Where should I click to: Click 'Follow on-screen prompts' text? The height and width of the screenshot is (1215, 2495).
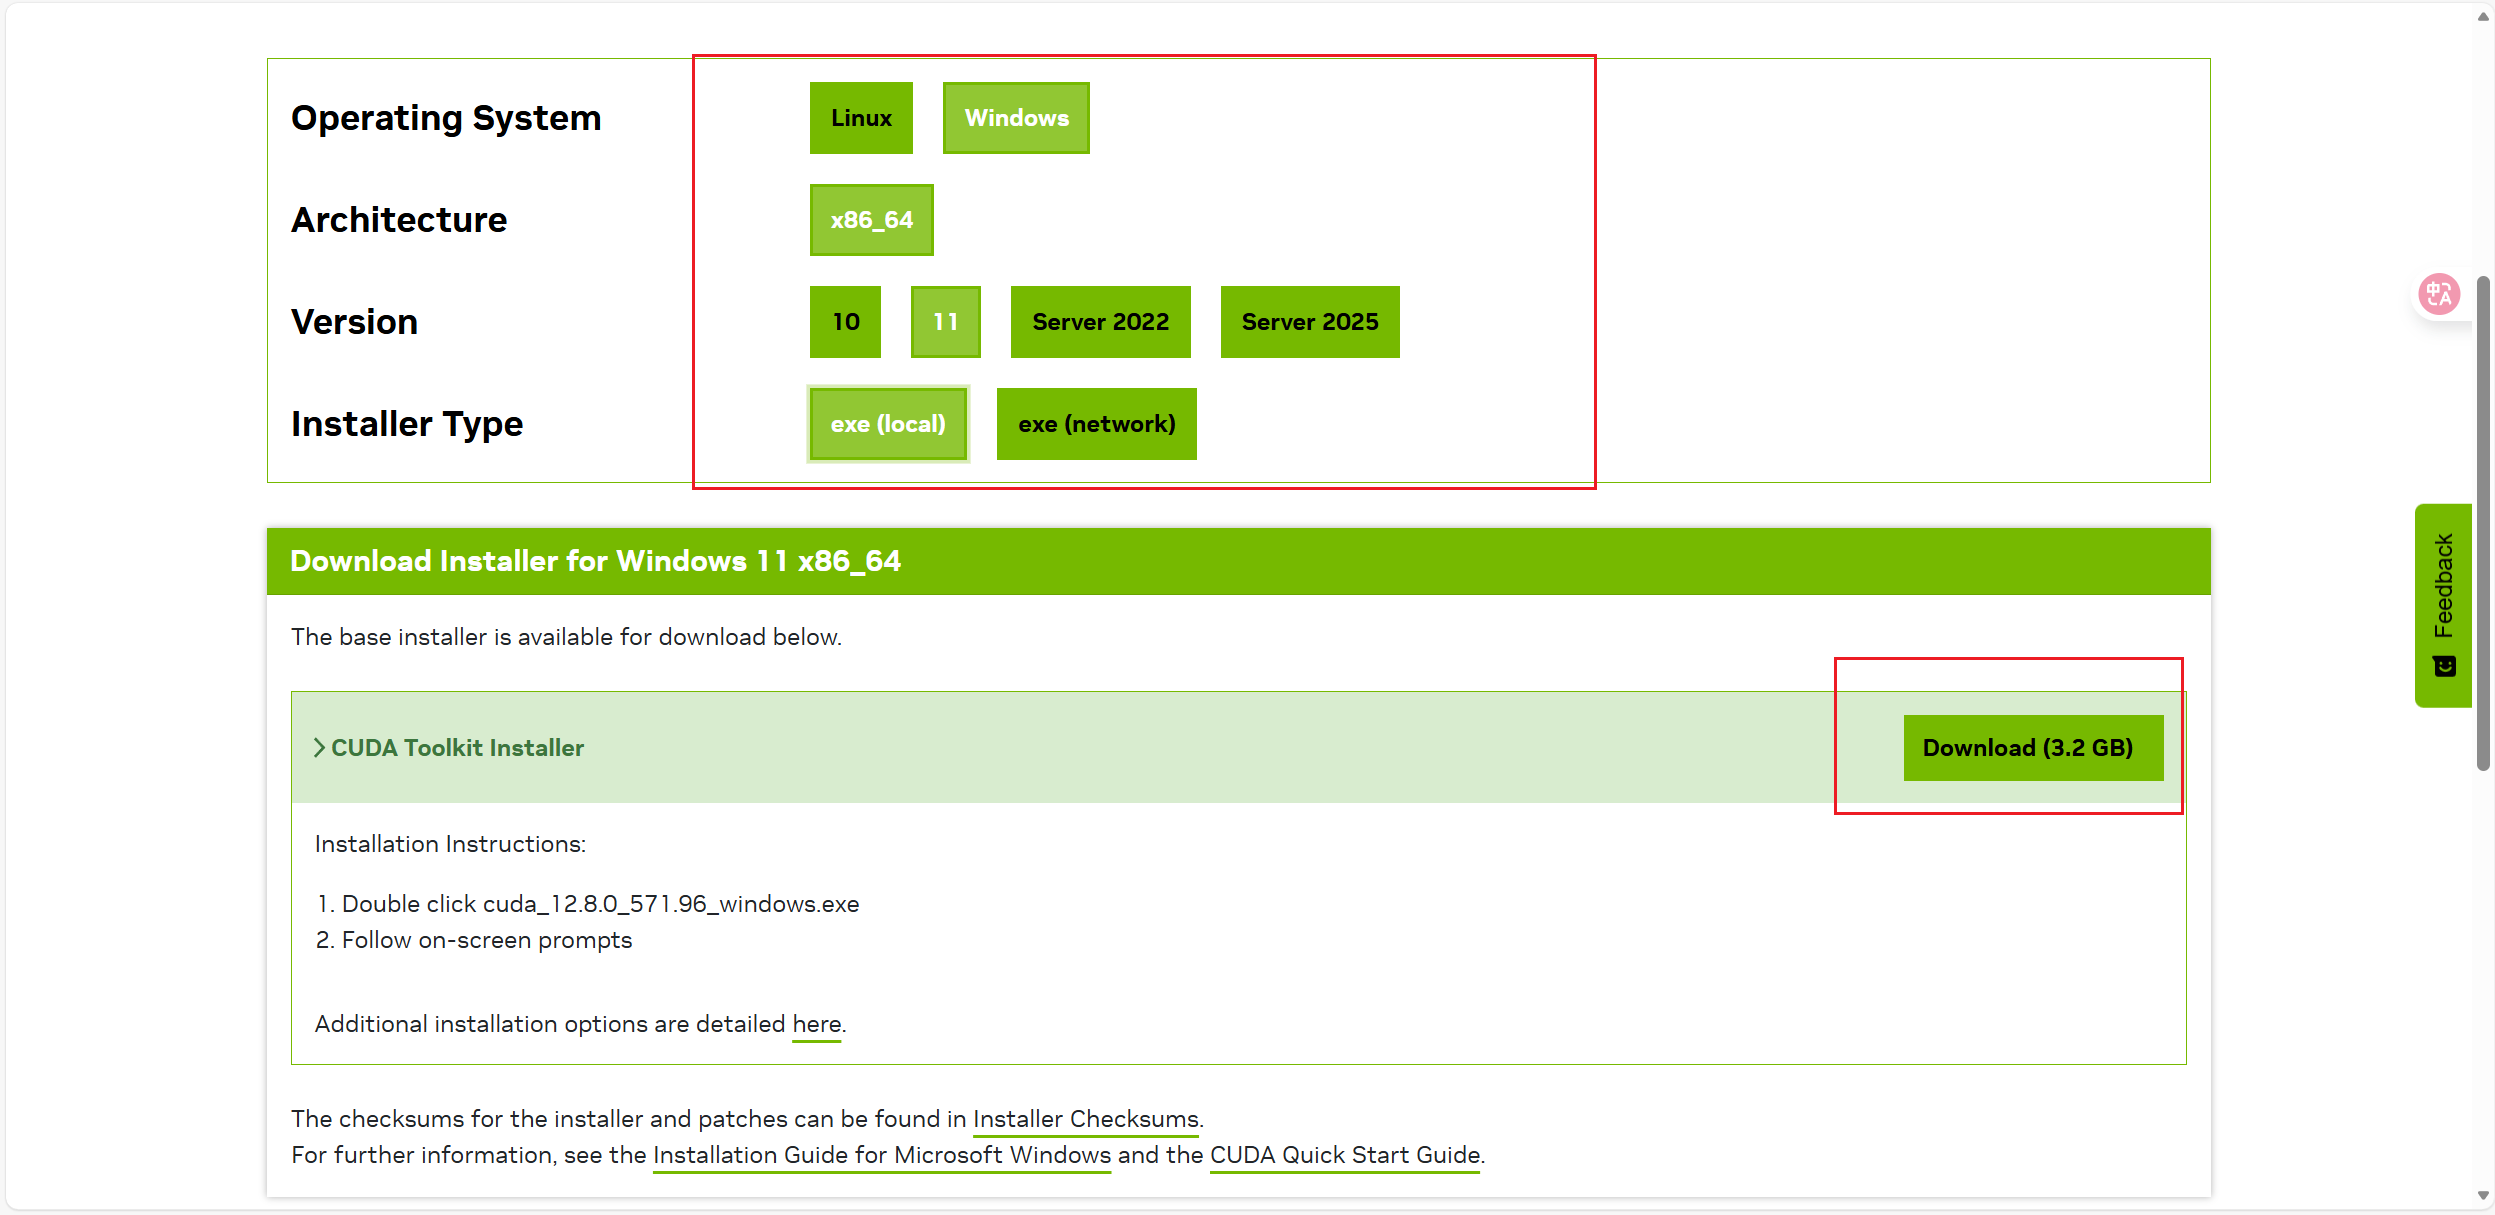[487, 940]
